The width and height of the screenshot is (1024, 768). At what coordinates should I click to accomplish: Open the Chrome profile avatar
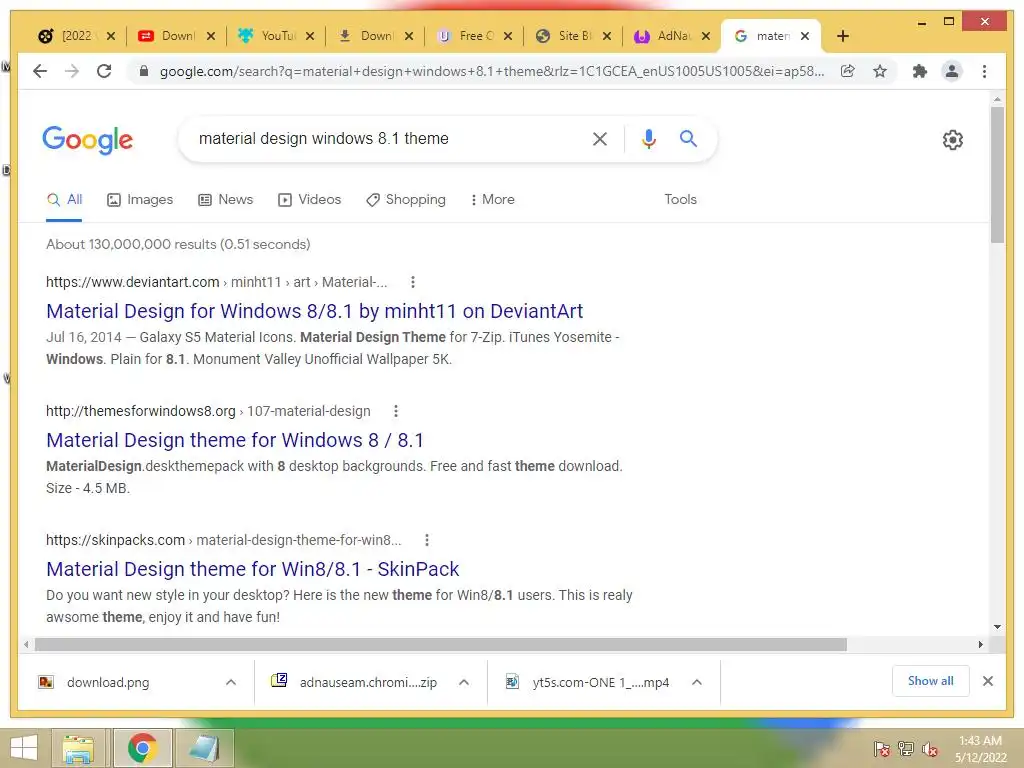pos(952,71)
